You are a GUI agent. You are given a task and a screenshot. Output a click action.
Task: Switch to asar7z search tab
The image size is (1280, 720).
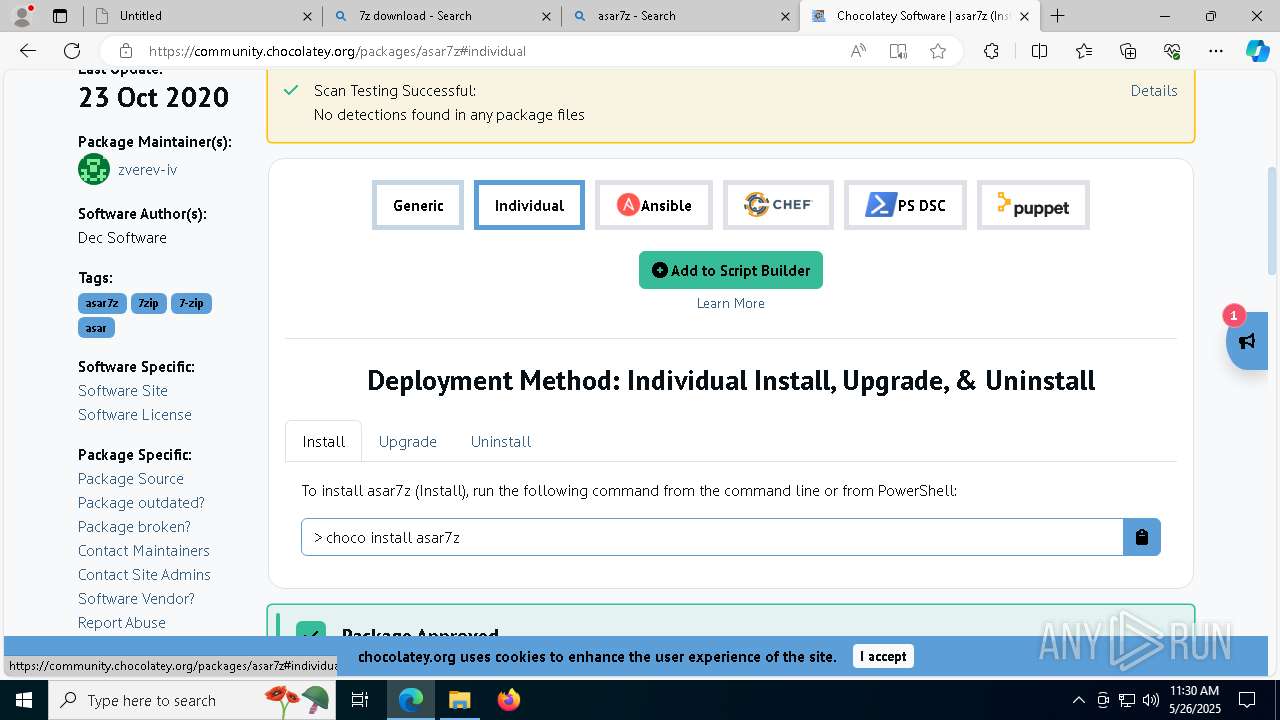[680, 16]
